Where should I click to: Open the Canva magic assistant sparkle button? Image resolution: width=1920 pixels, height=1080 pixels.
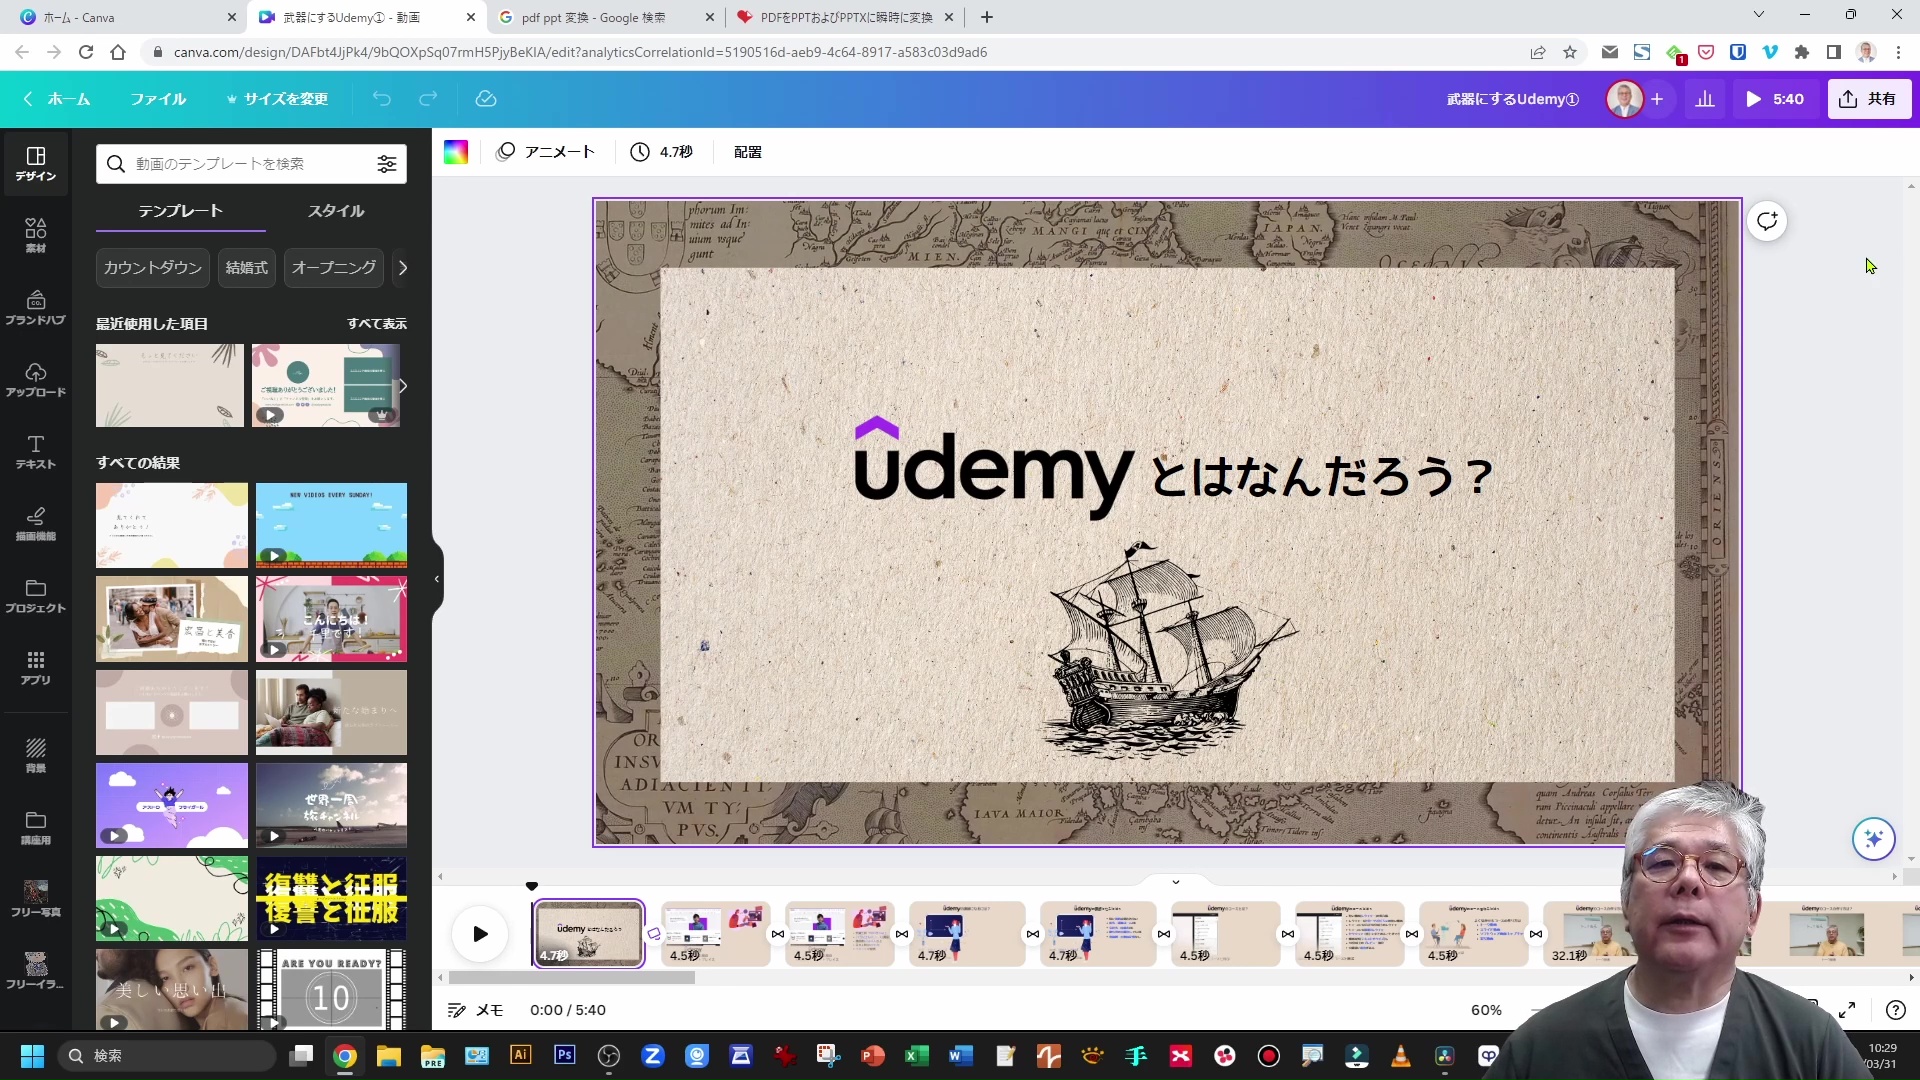[x=1873, y=838]
